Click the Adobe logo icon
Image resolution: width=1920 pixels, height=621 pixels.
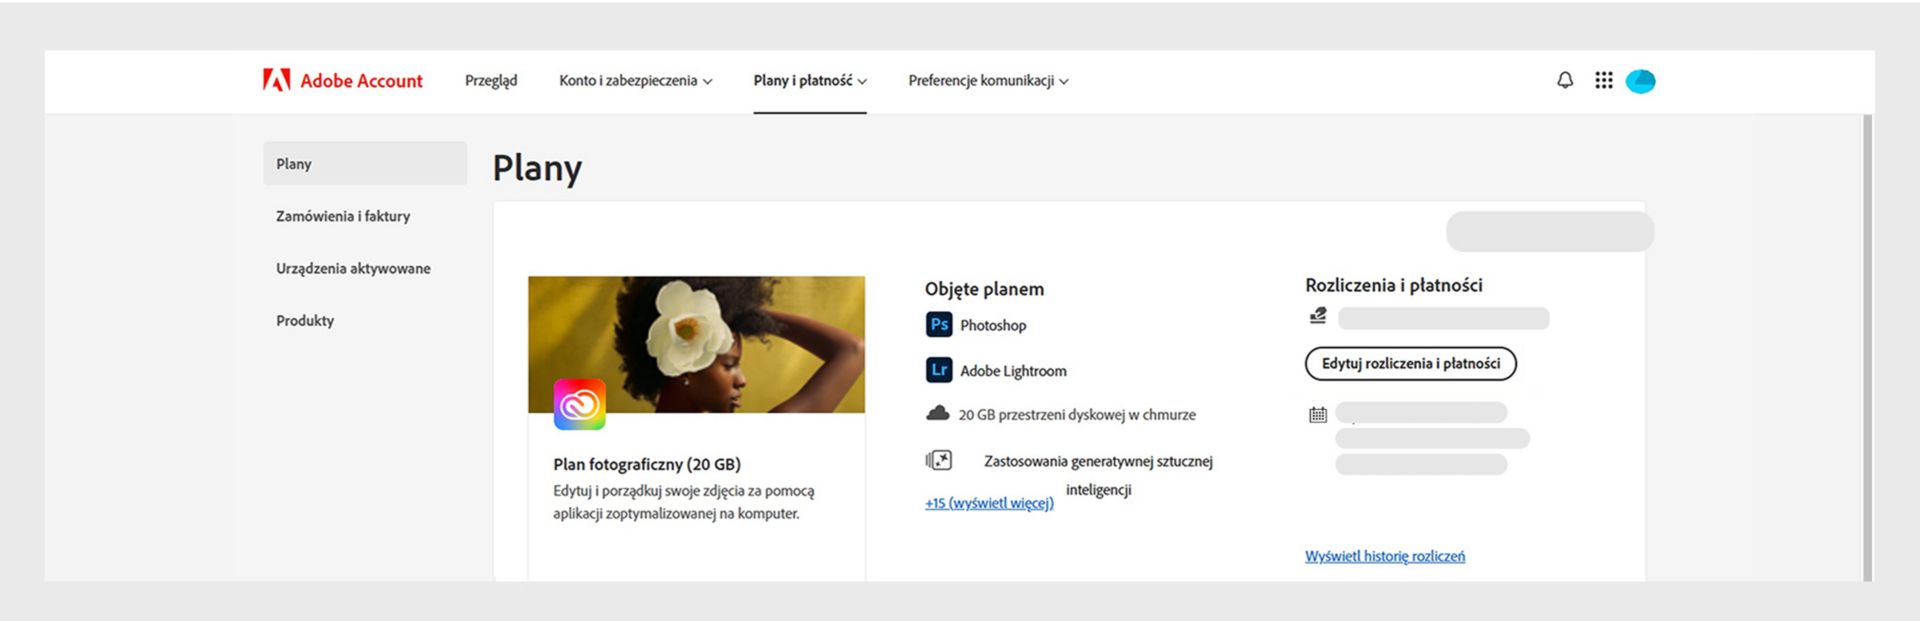(276, 80)
